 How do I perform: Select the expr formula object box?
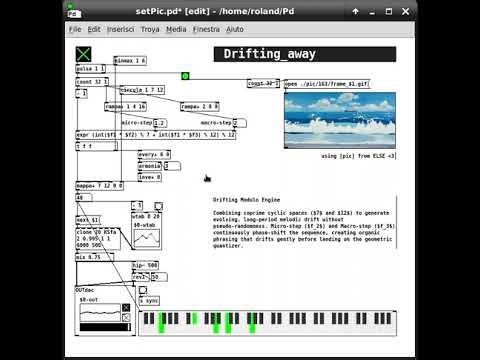[x=156, y=135]
